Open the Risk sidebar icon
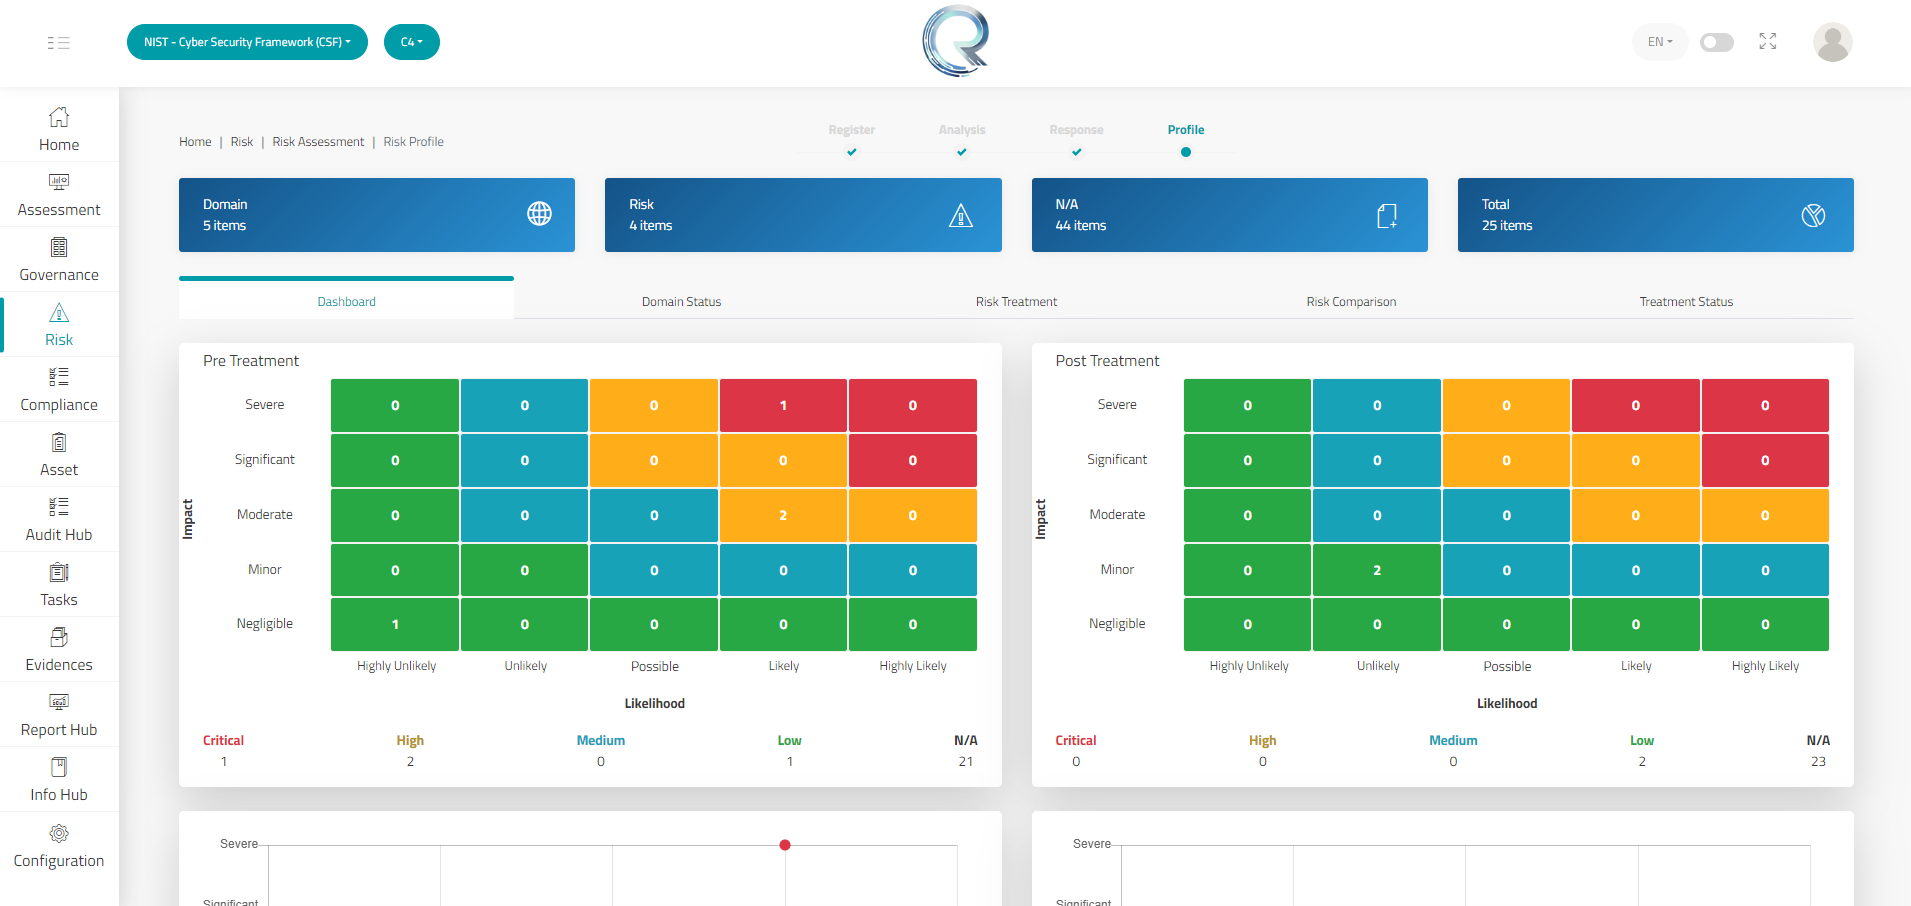 point(59,312)
